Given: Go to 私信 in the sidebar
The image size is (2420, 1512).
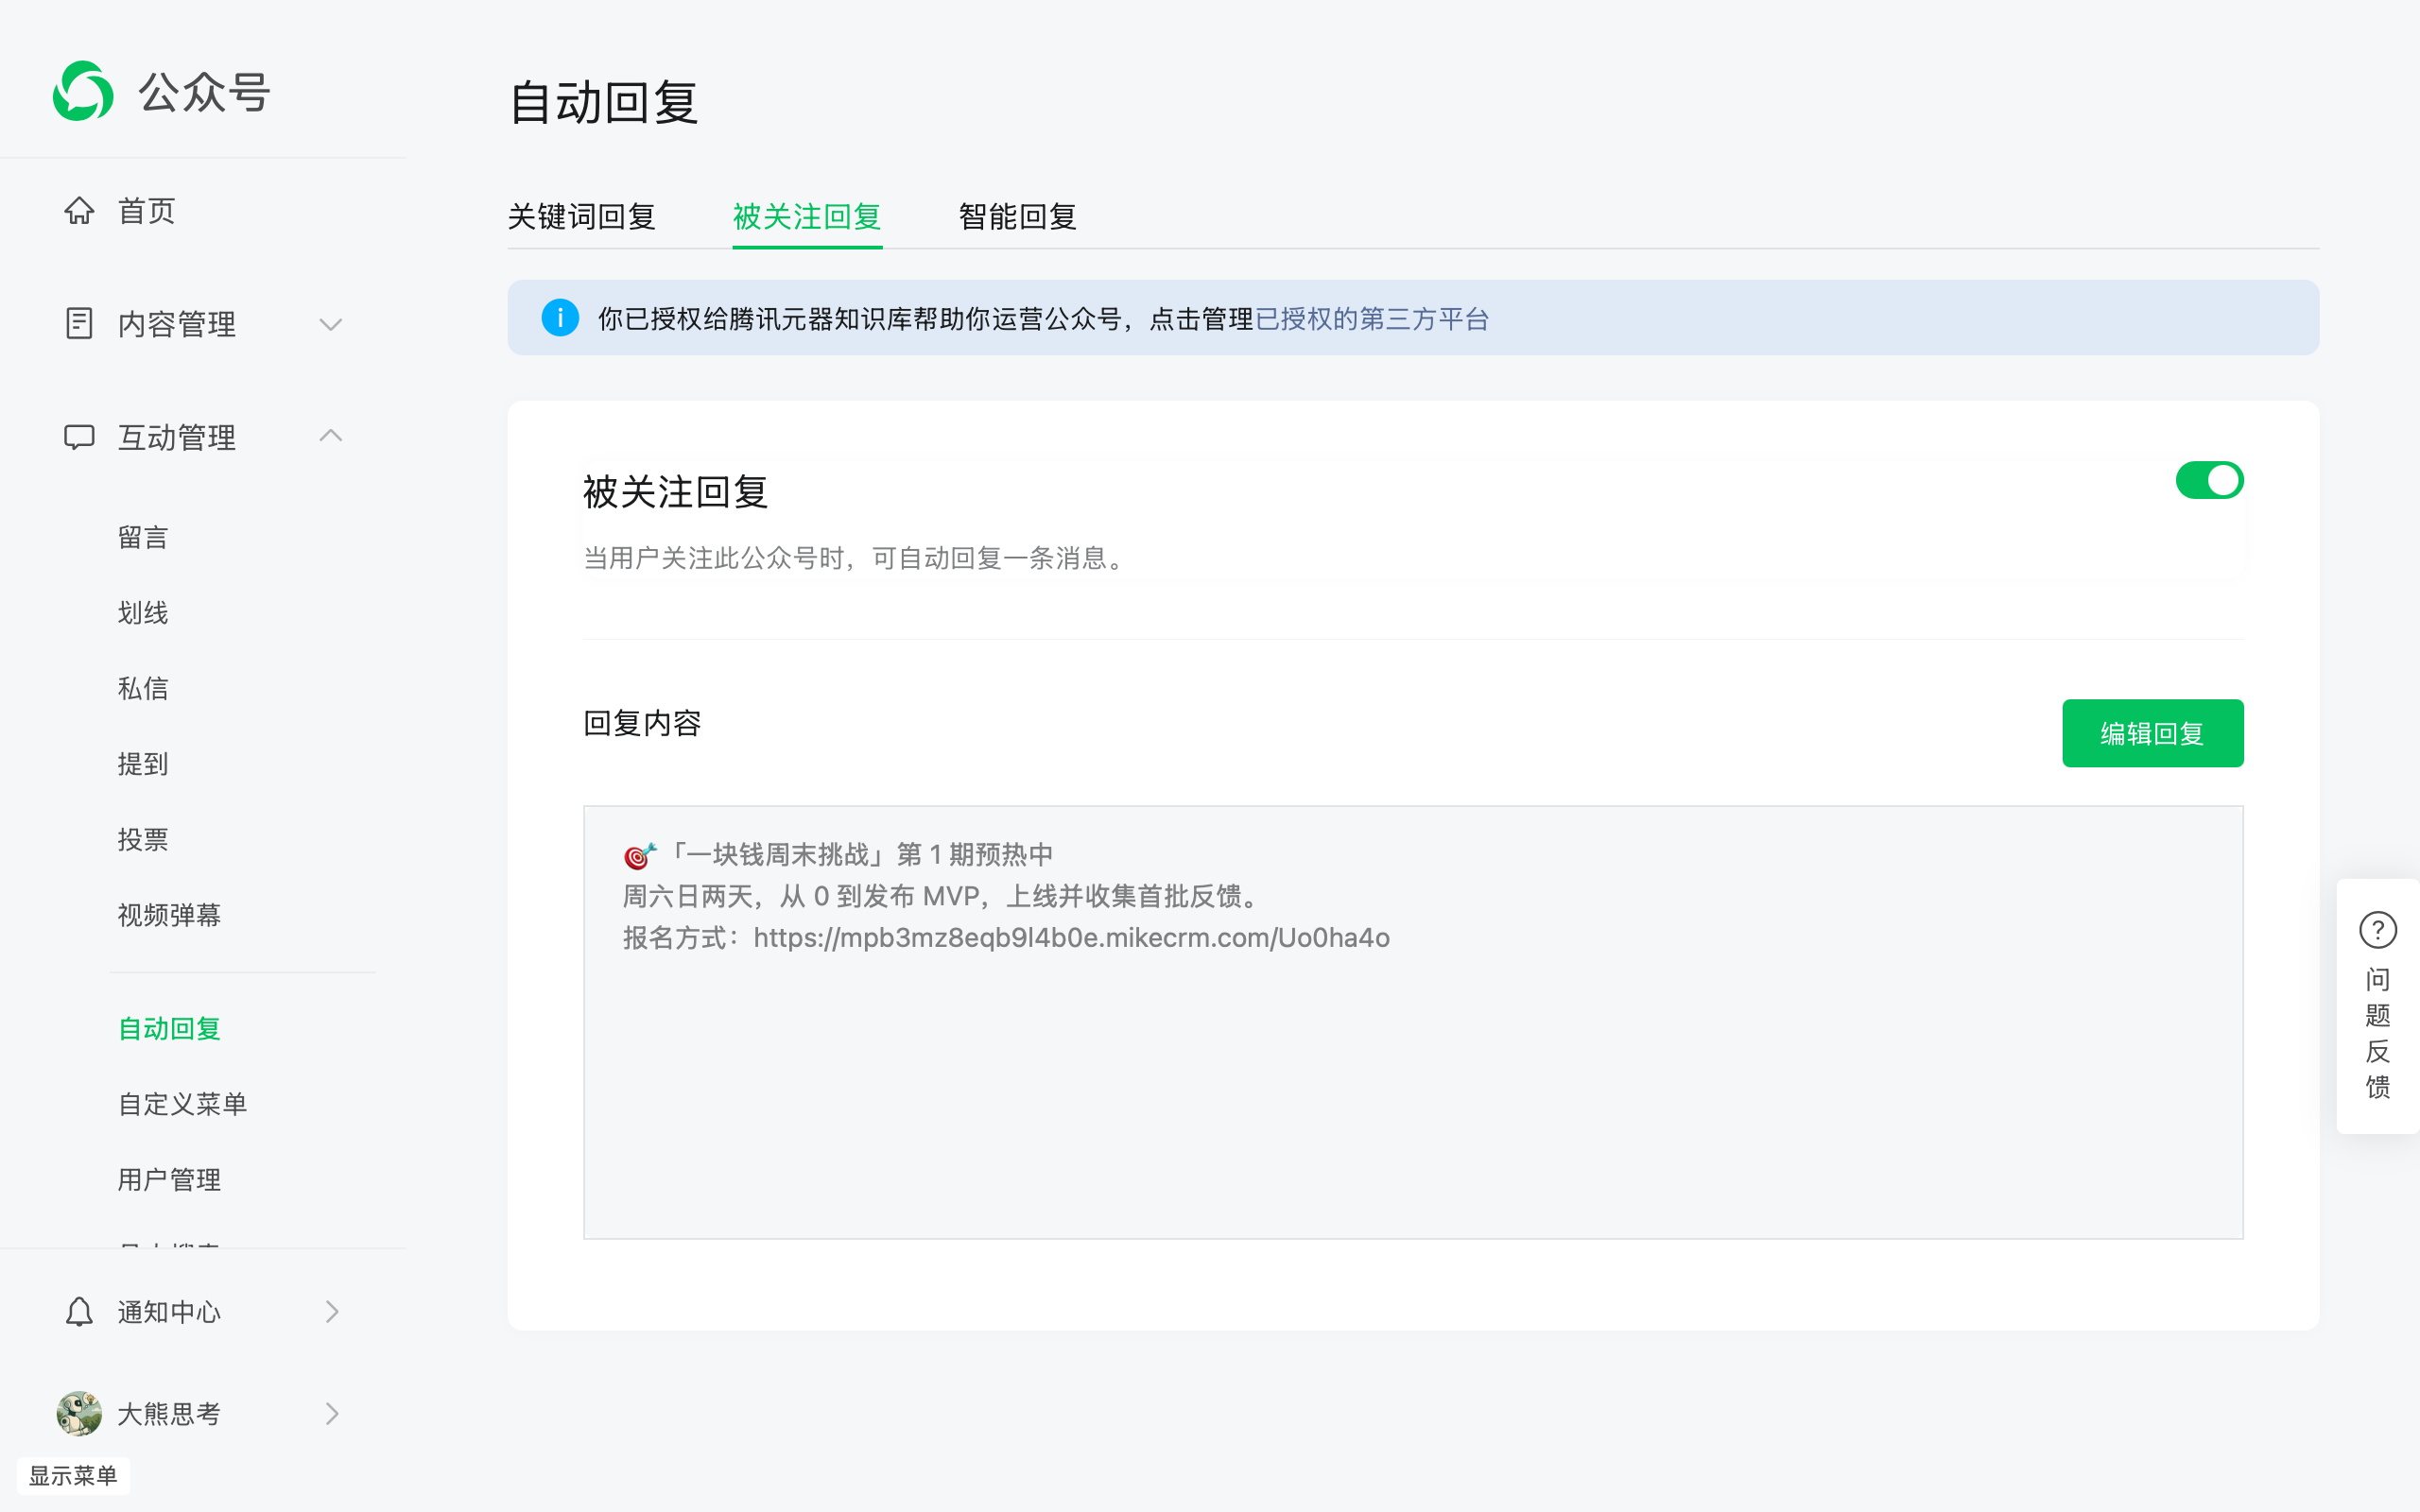Looking at the screenshot, I should (143, 688).
